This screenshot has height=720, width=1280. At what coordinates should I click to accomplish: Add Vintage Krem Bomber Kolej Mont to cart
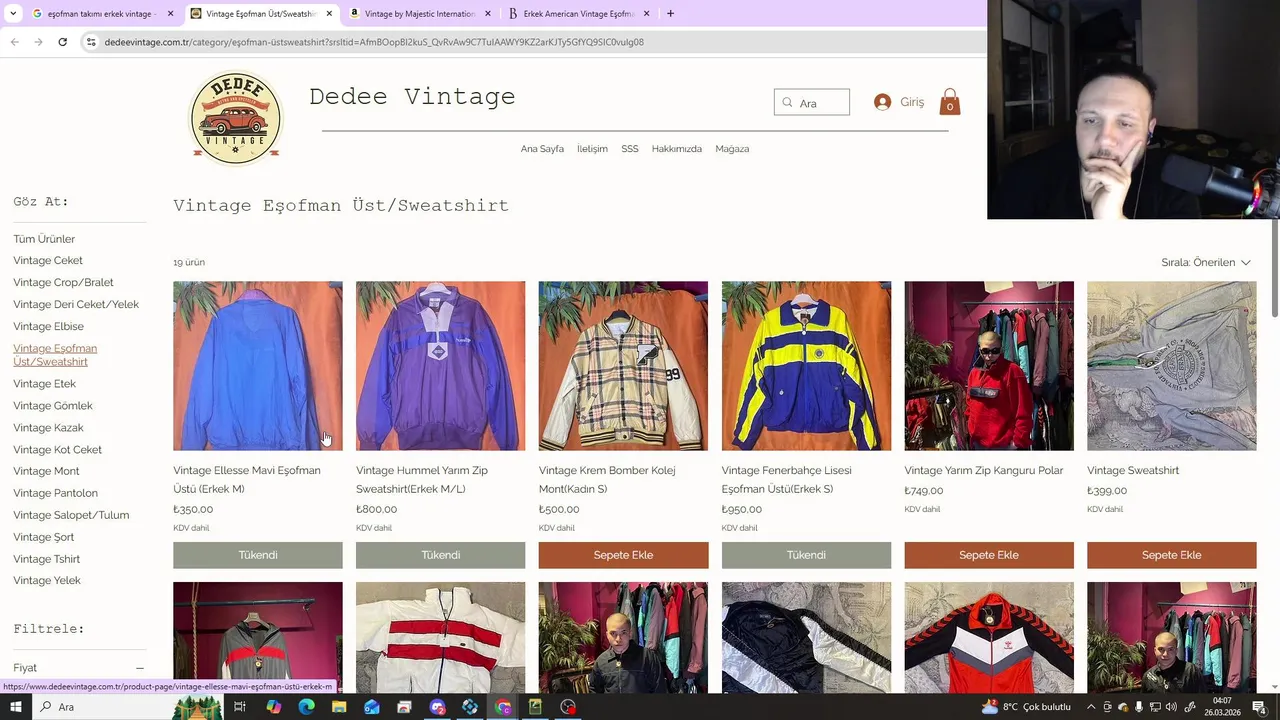click(623, 555)
